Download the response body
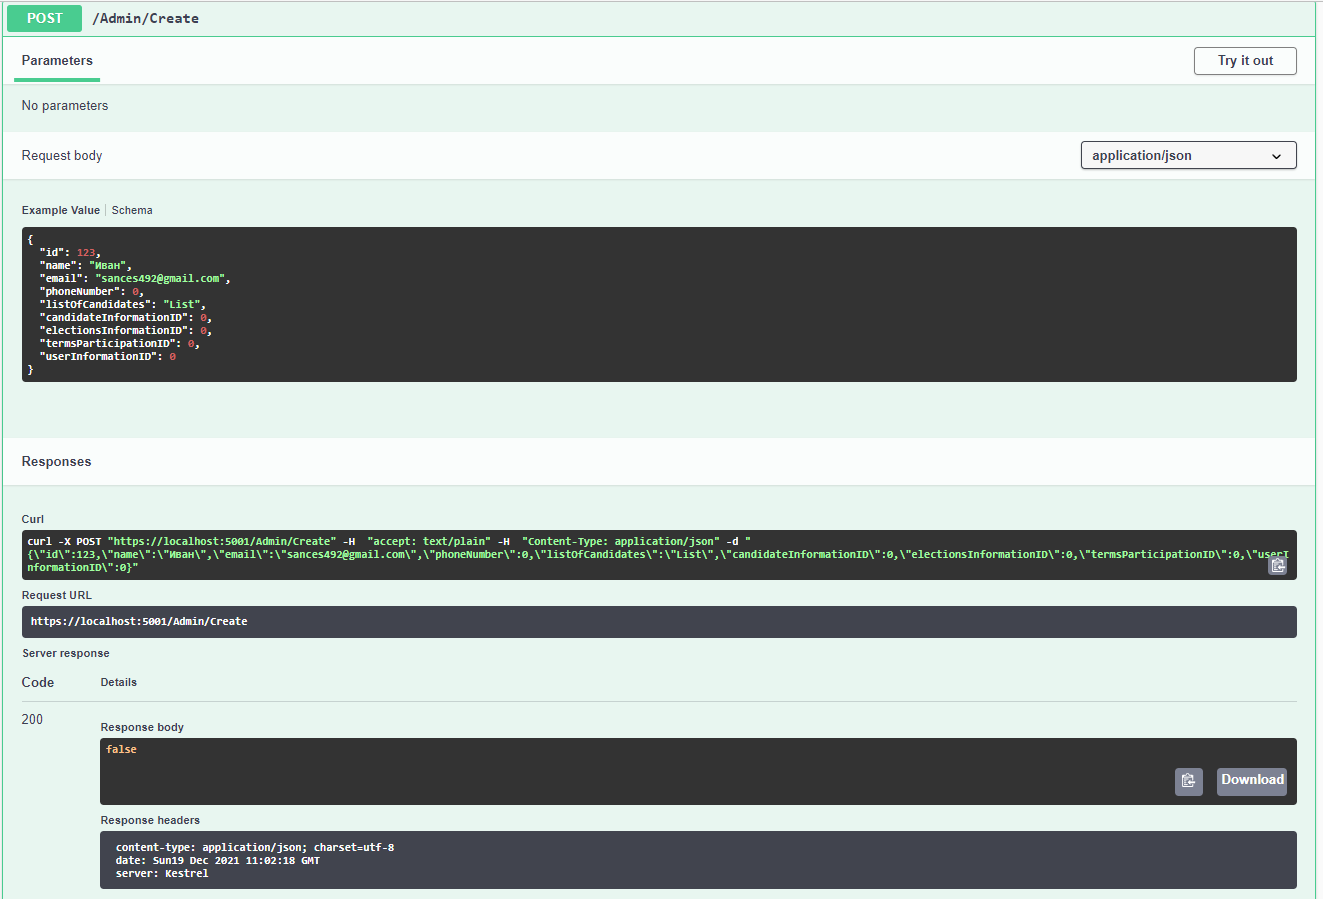 click(x=1252, y=781)
